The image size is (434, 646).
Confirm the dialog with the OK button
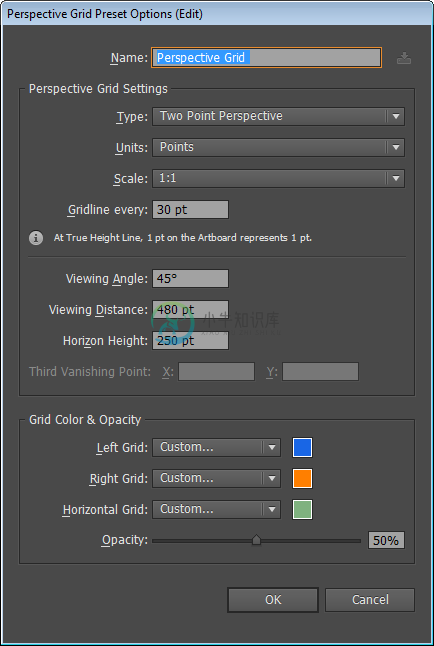273,600
